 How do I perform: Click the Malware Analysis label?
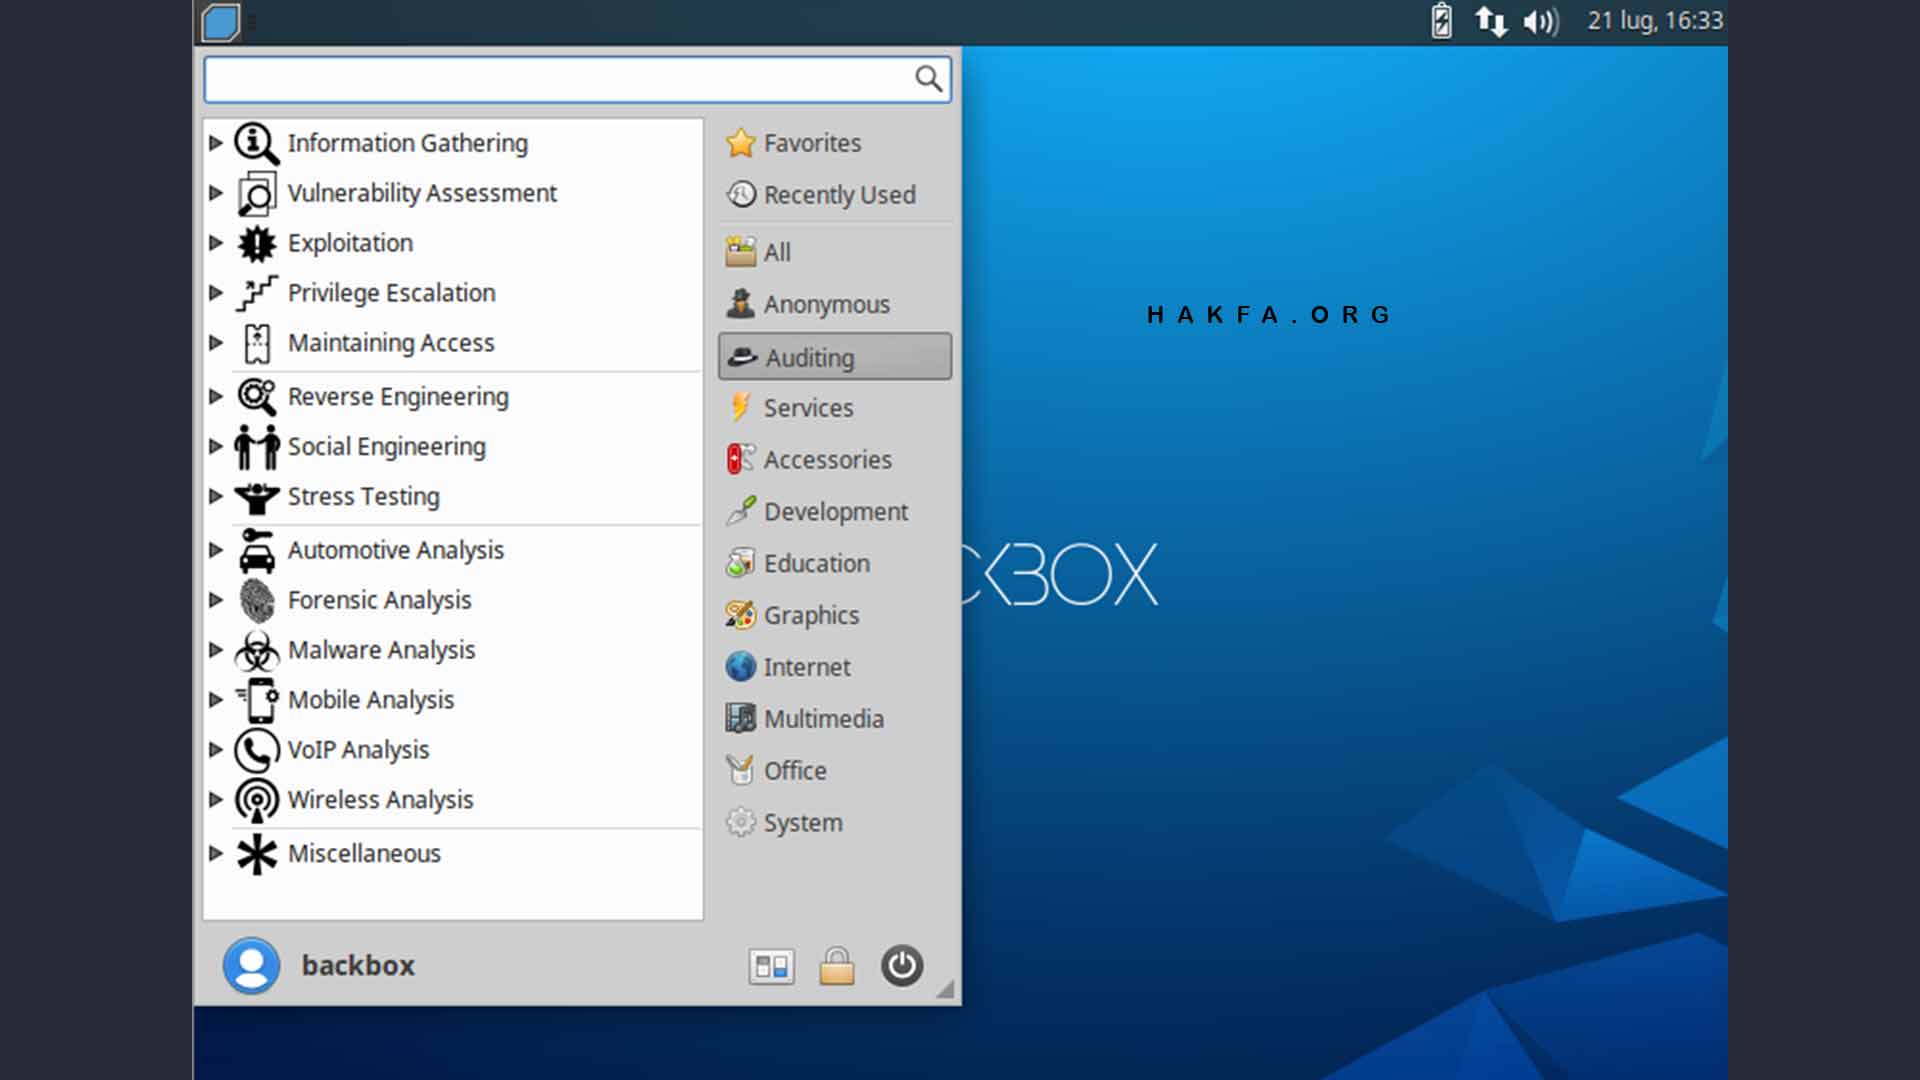pos(381,650)
